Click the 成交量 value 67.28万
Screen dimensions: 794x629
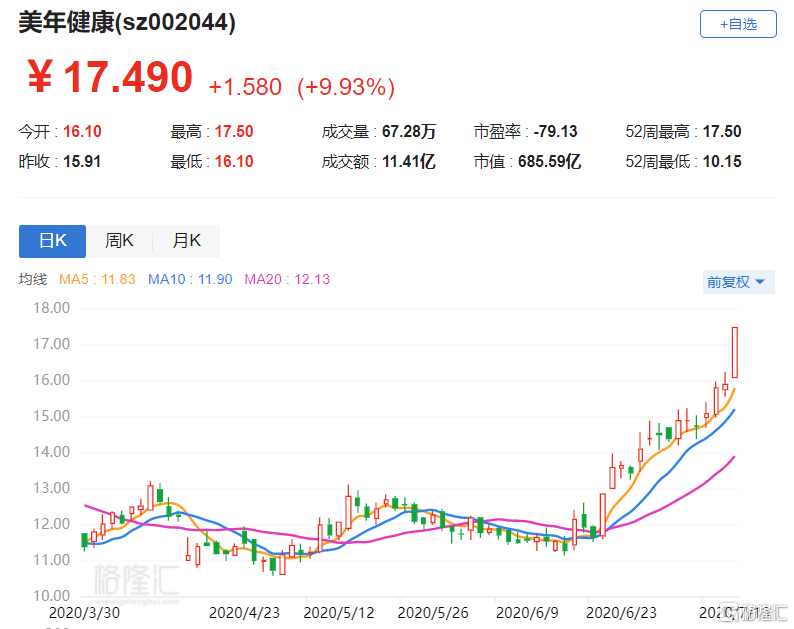click(x=409, y=132)
